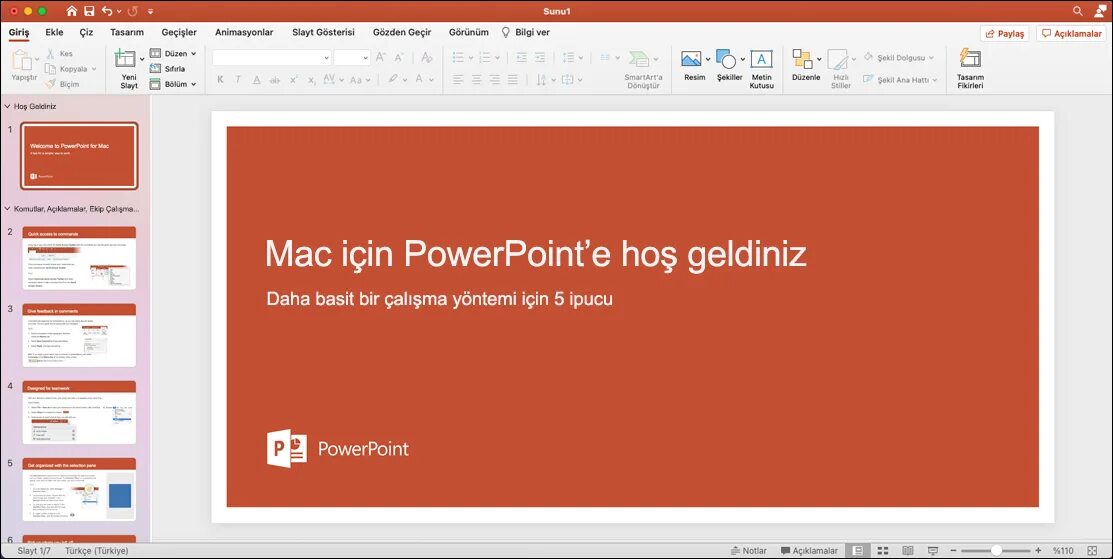The image size is (1113, 559).
Task: Open the AV character spacing dropdown
Action: point(333,79)
